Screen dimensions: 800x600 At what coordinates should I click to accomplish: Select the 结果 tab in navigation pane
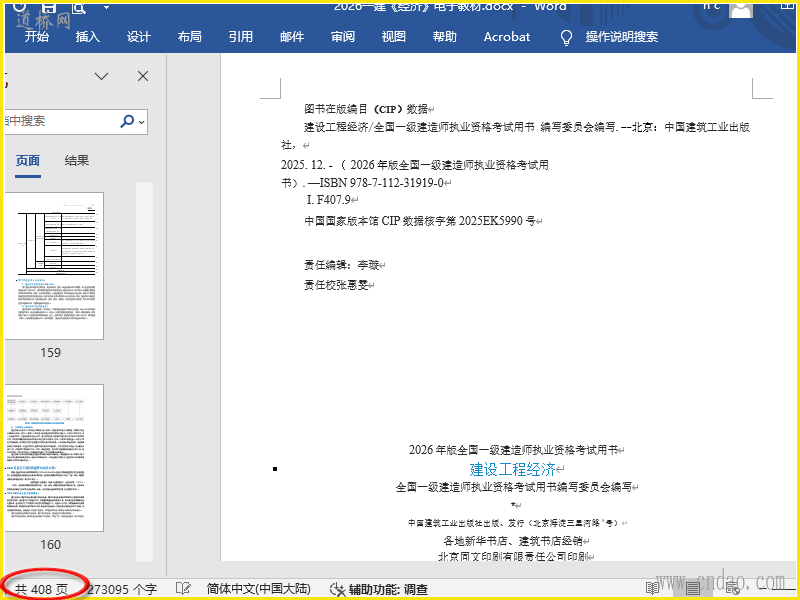pos(77,160)
